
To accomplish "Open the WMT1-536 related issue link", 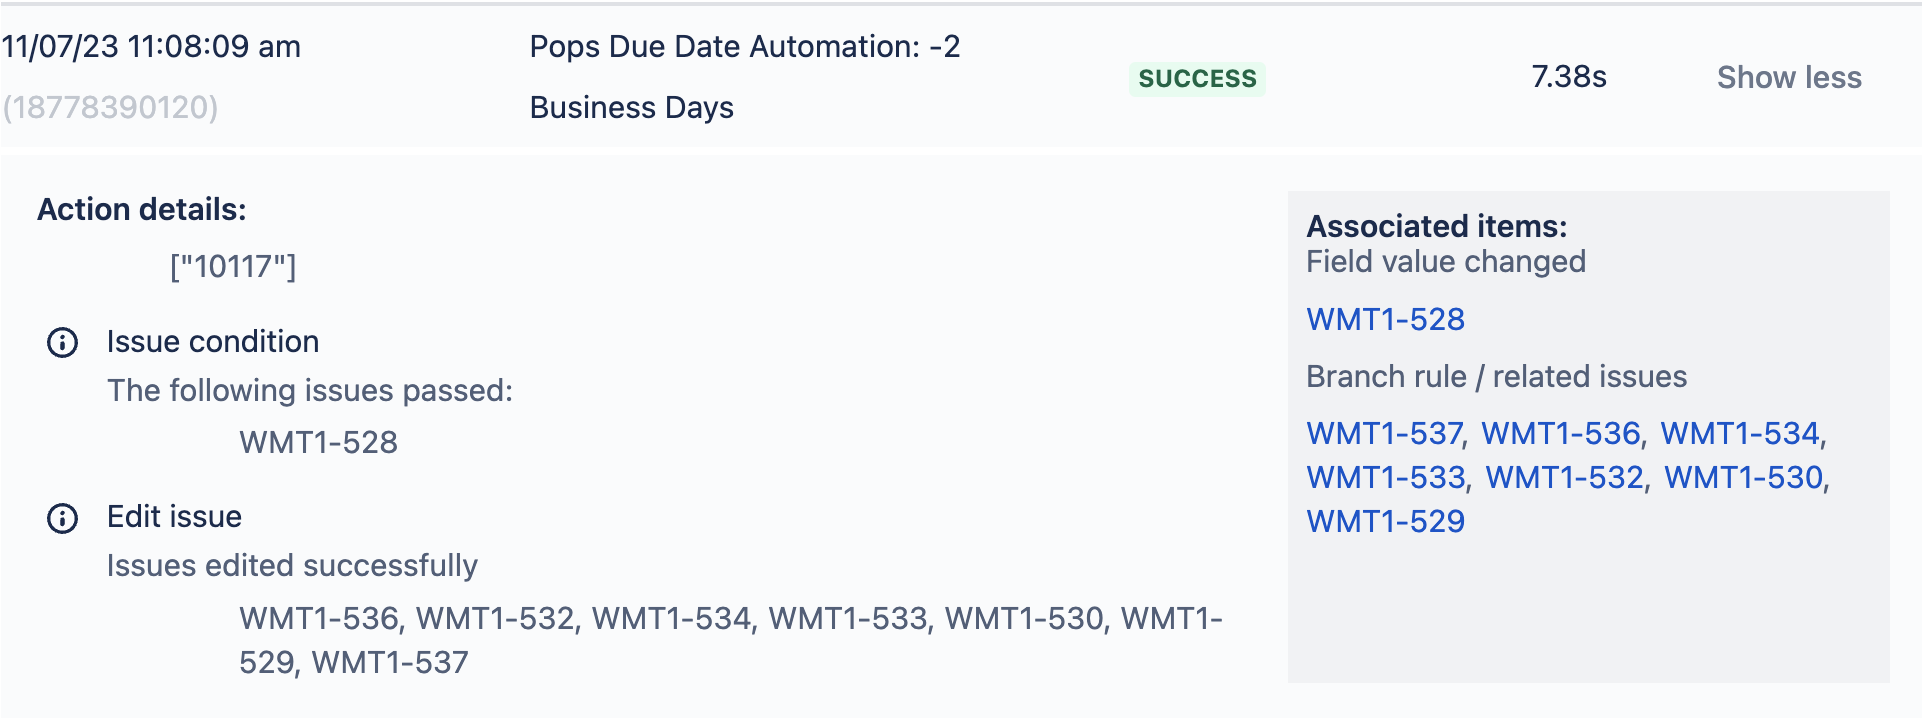I will [1561, 433].
